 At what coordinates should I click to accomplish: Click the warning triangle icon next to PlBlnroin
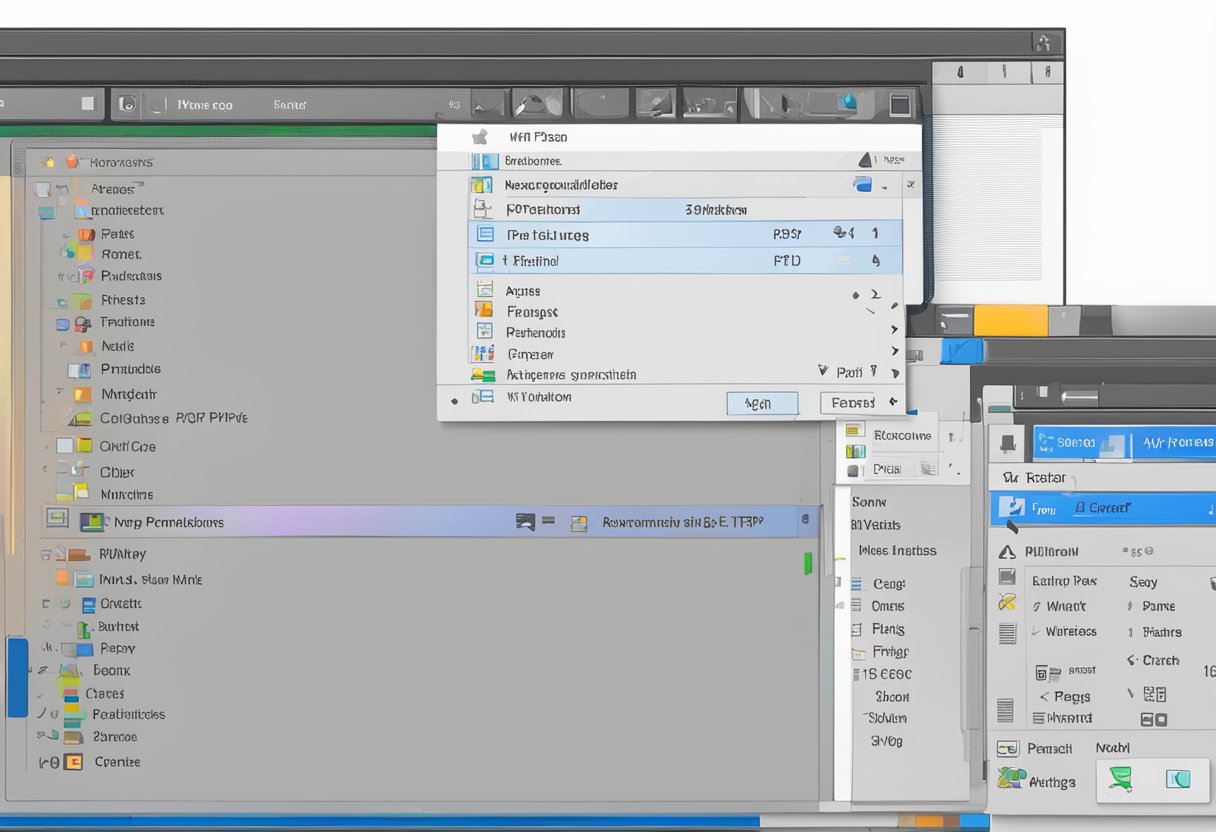pyautogui.click(x=1007, y=552)
